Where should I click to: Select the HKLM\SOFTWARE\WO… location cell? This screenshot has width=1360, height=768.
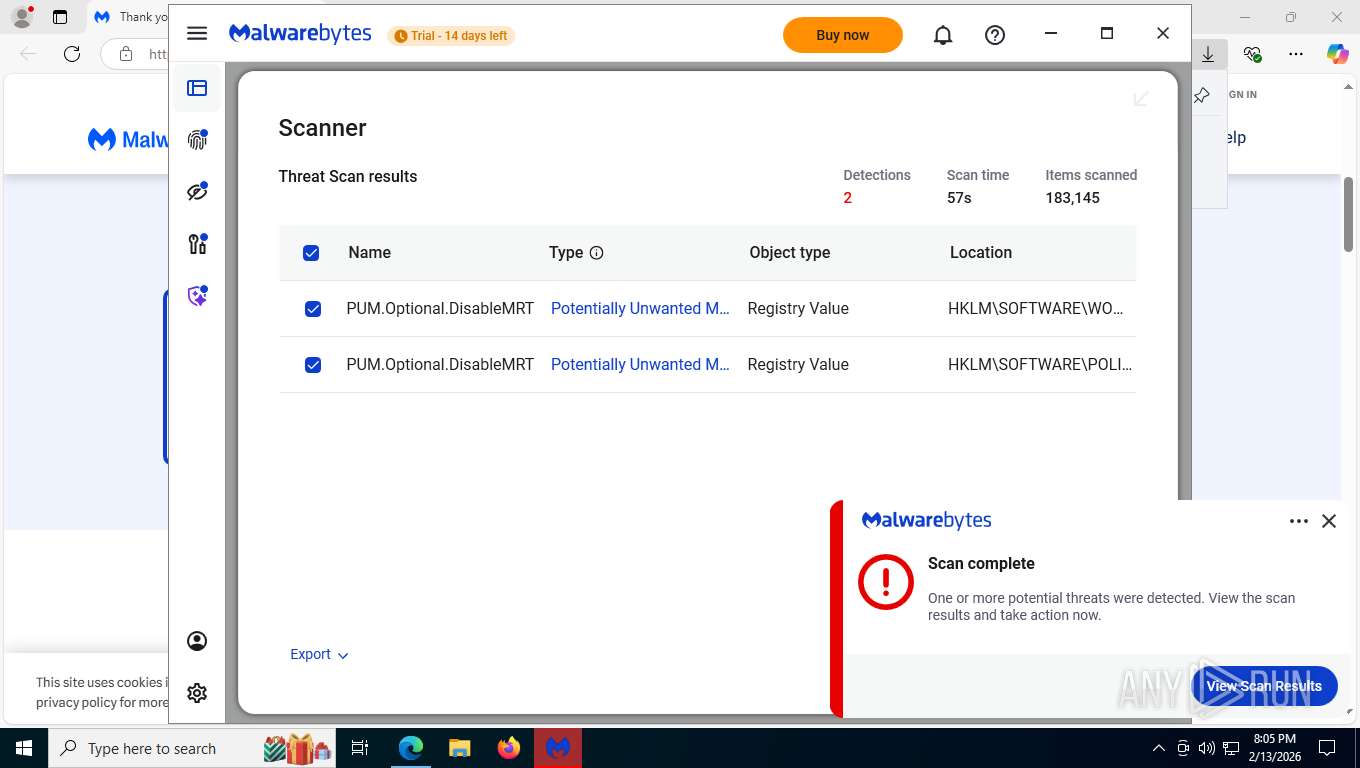[1036, 308]
